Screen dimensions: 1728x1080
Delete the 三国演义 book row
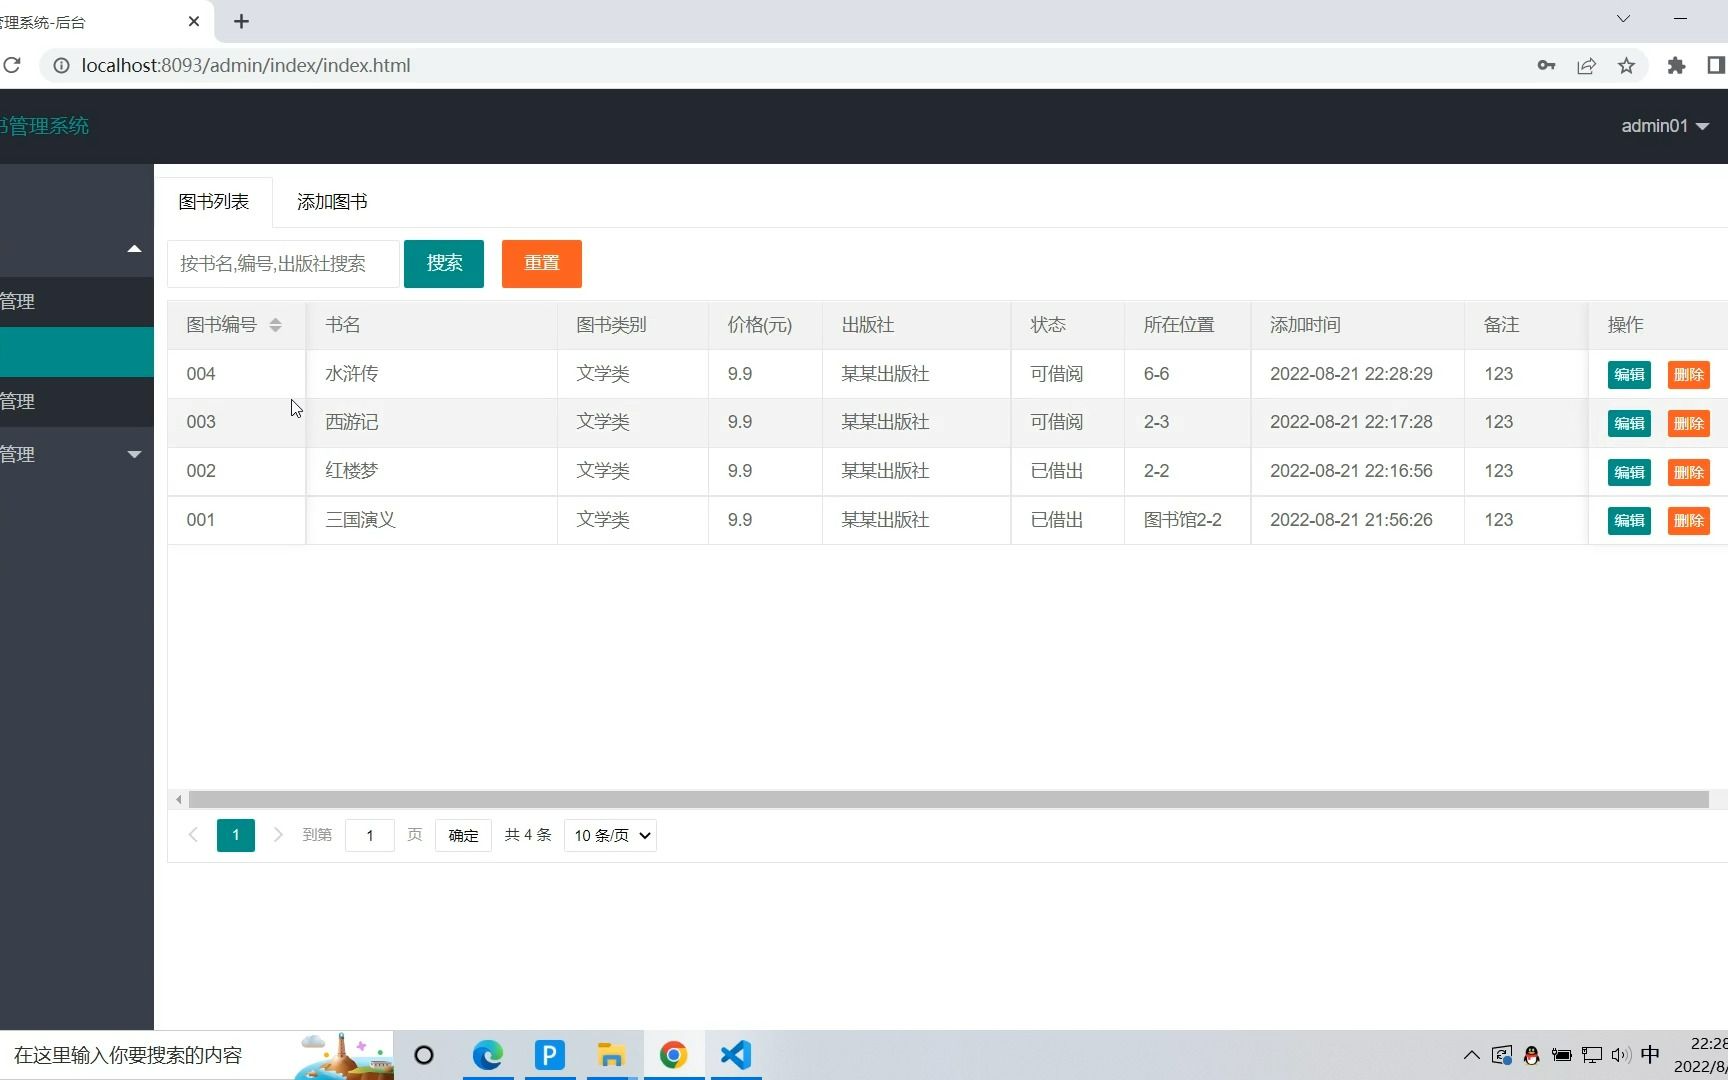pyautogui.click(x=1689, y=520)
